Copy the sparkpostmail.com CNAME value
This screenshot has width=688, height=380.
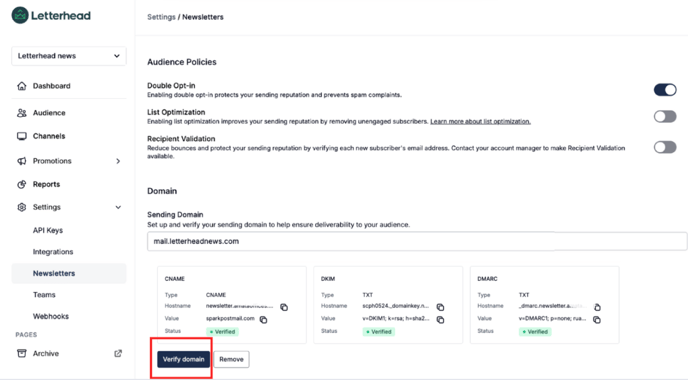263,319
